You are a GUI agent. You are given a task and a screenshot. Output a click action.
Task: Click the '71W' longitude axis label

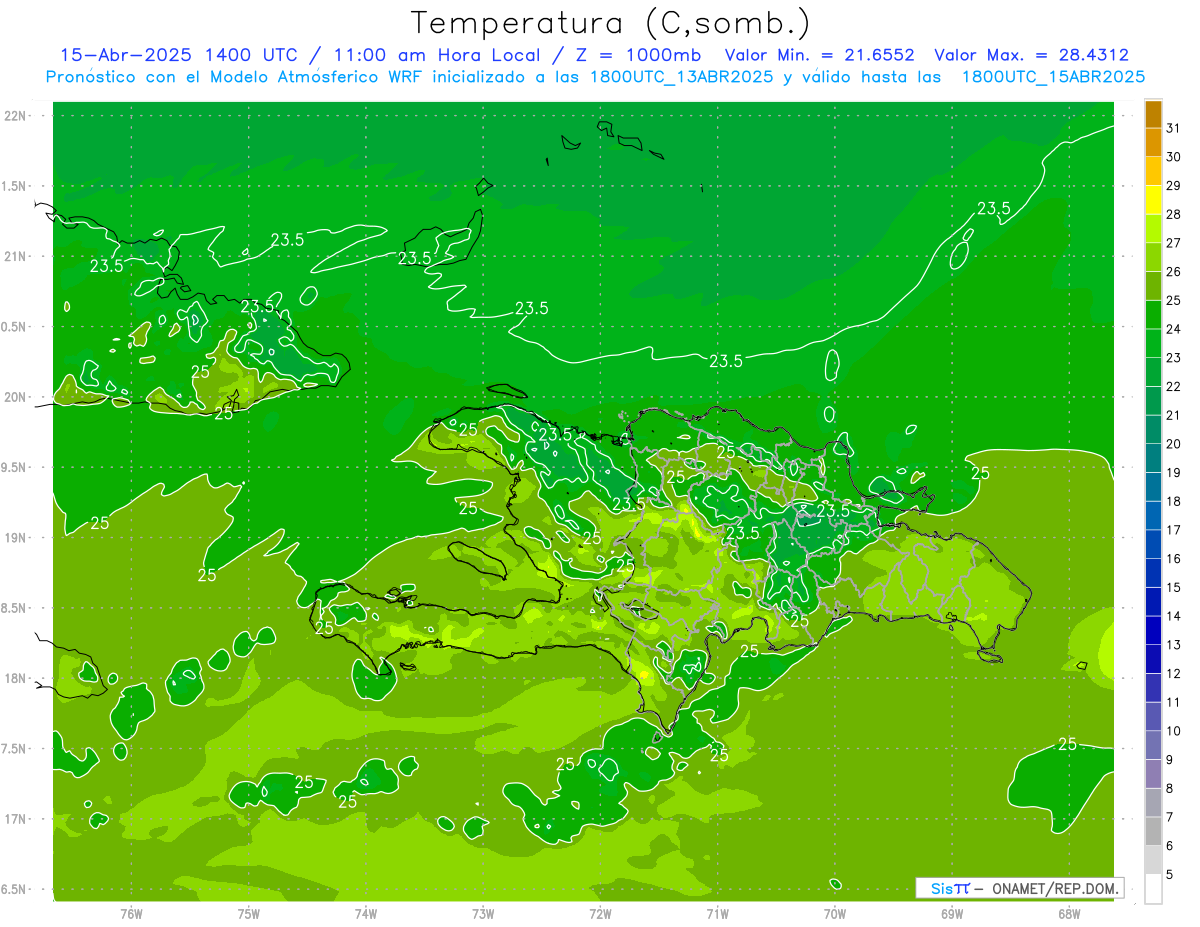point(717,913)
